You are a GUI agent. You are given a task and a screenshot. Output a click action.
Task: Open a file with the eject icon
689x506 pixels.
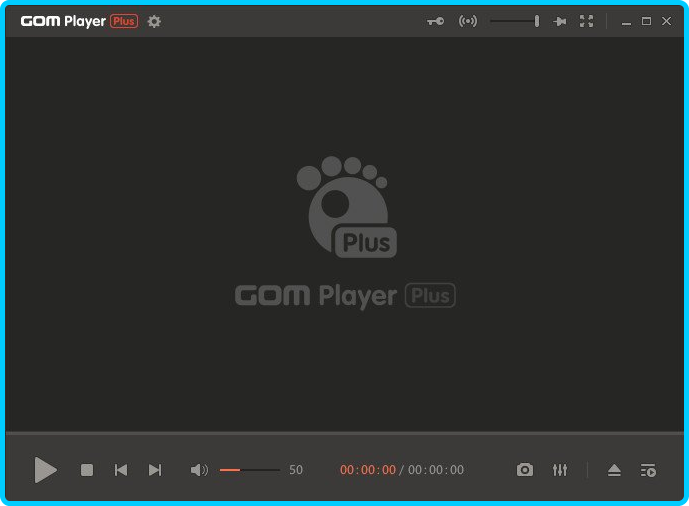(x=614, y=470)
